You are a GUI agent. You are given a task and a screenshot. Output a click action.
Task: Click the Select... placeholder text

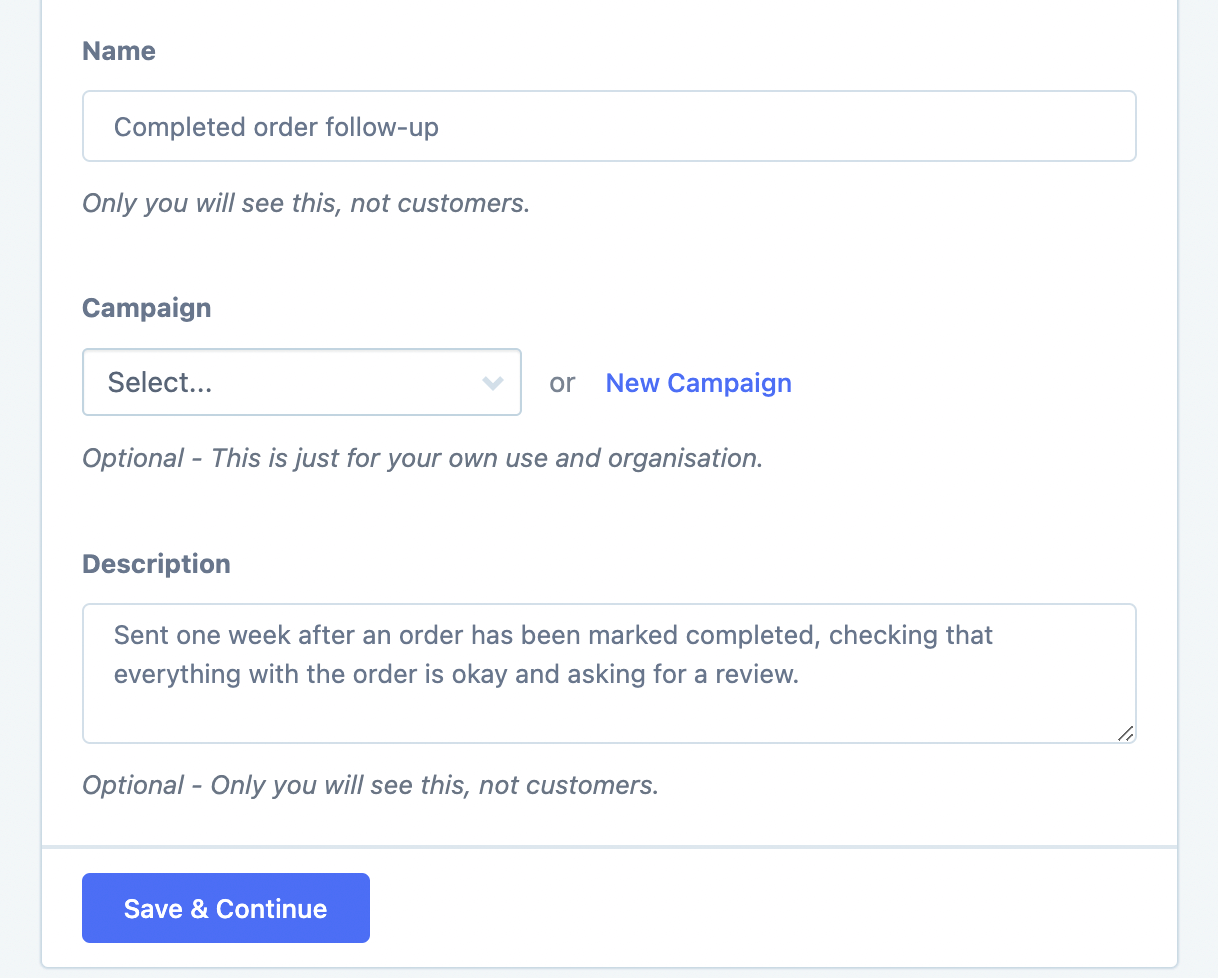[x=158, y=382]
